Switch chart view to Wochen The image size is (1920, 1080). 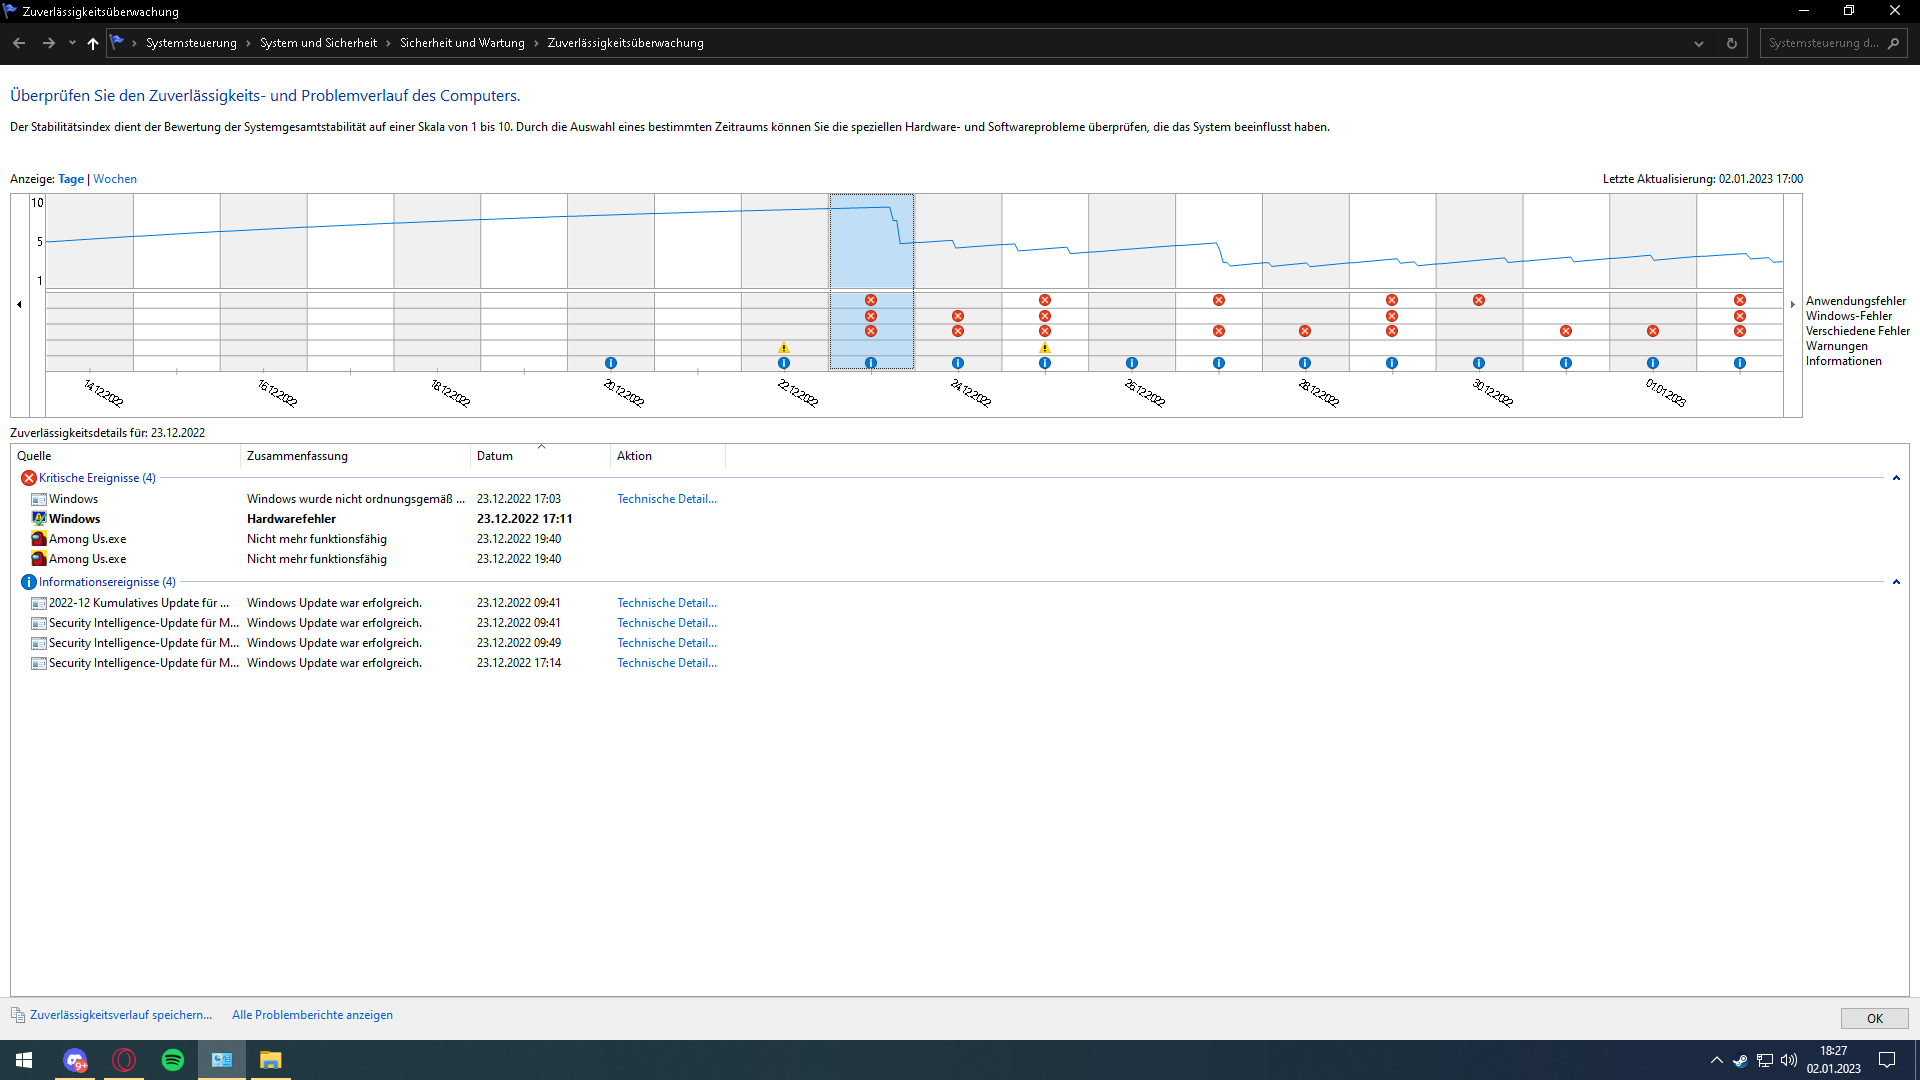[115, 179]
